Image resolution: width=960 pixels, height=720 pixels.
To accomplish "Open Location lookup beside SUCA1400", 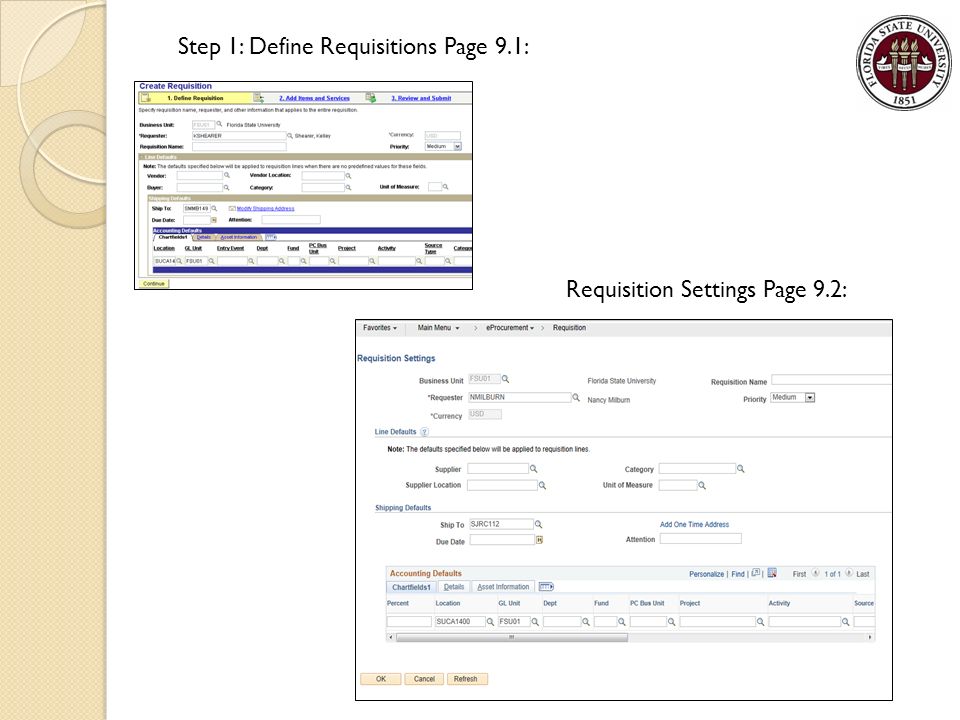I will point(490,622).
